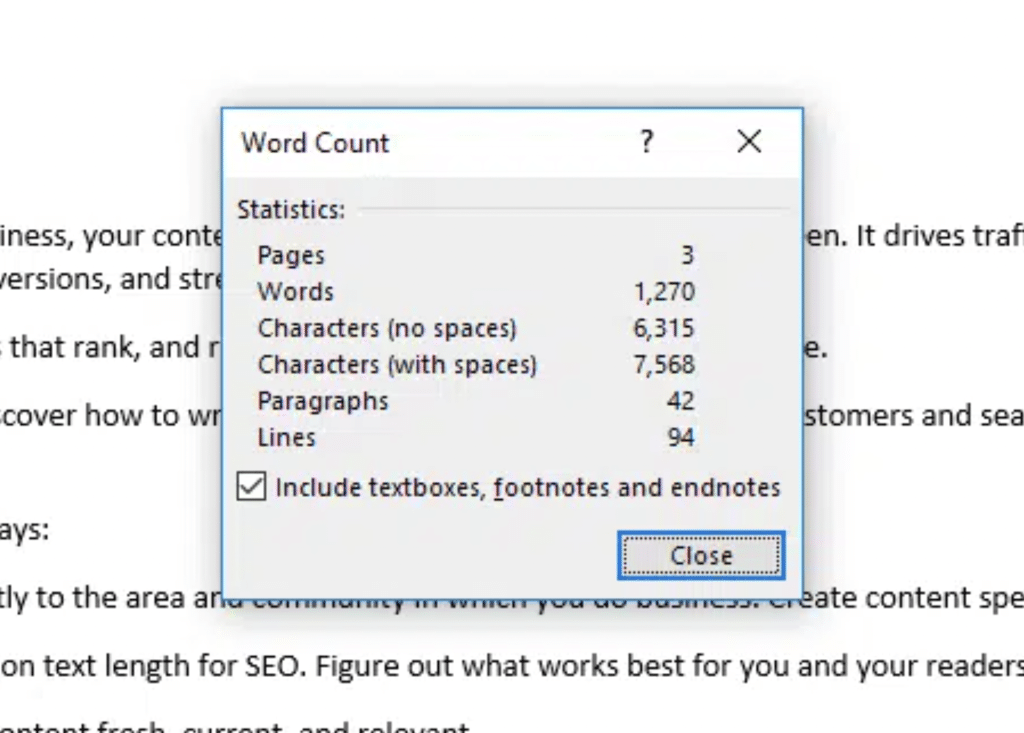
Task: Close the Word Count dialog with the X
Action: (x=748, y=142)
